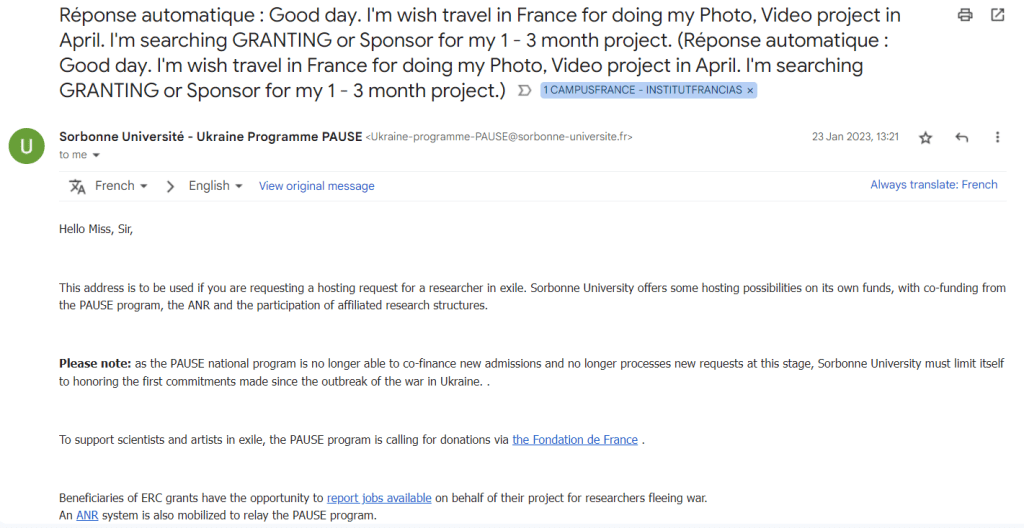Screen dimensions: 1024x528
Task: Expand recipient details next to "to me"
Action: point(96,155)
